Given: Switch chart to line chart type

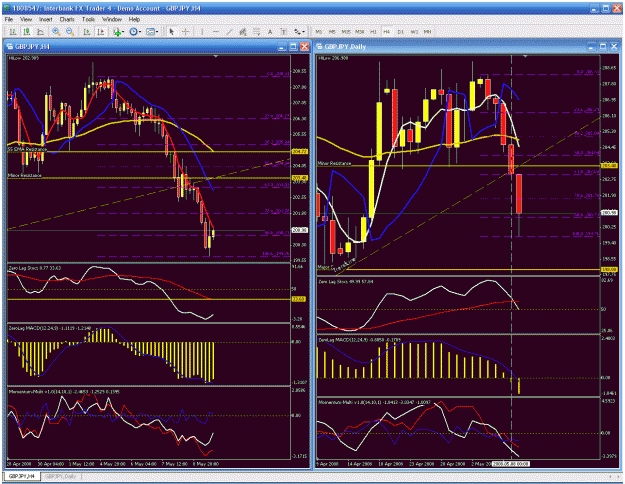Looking at the screenshot, I should click(40, 32).
